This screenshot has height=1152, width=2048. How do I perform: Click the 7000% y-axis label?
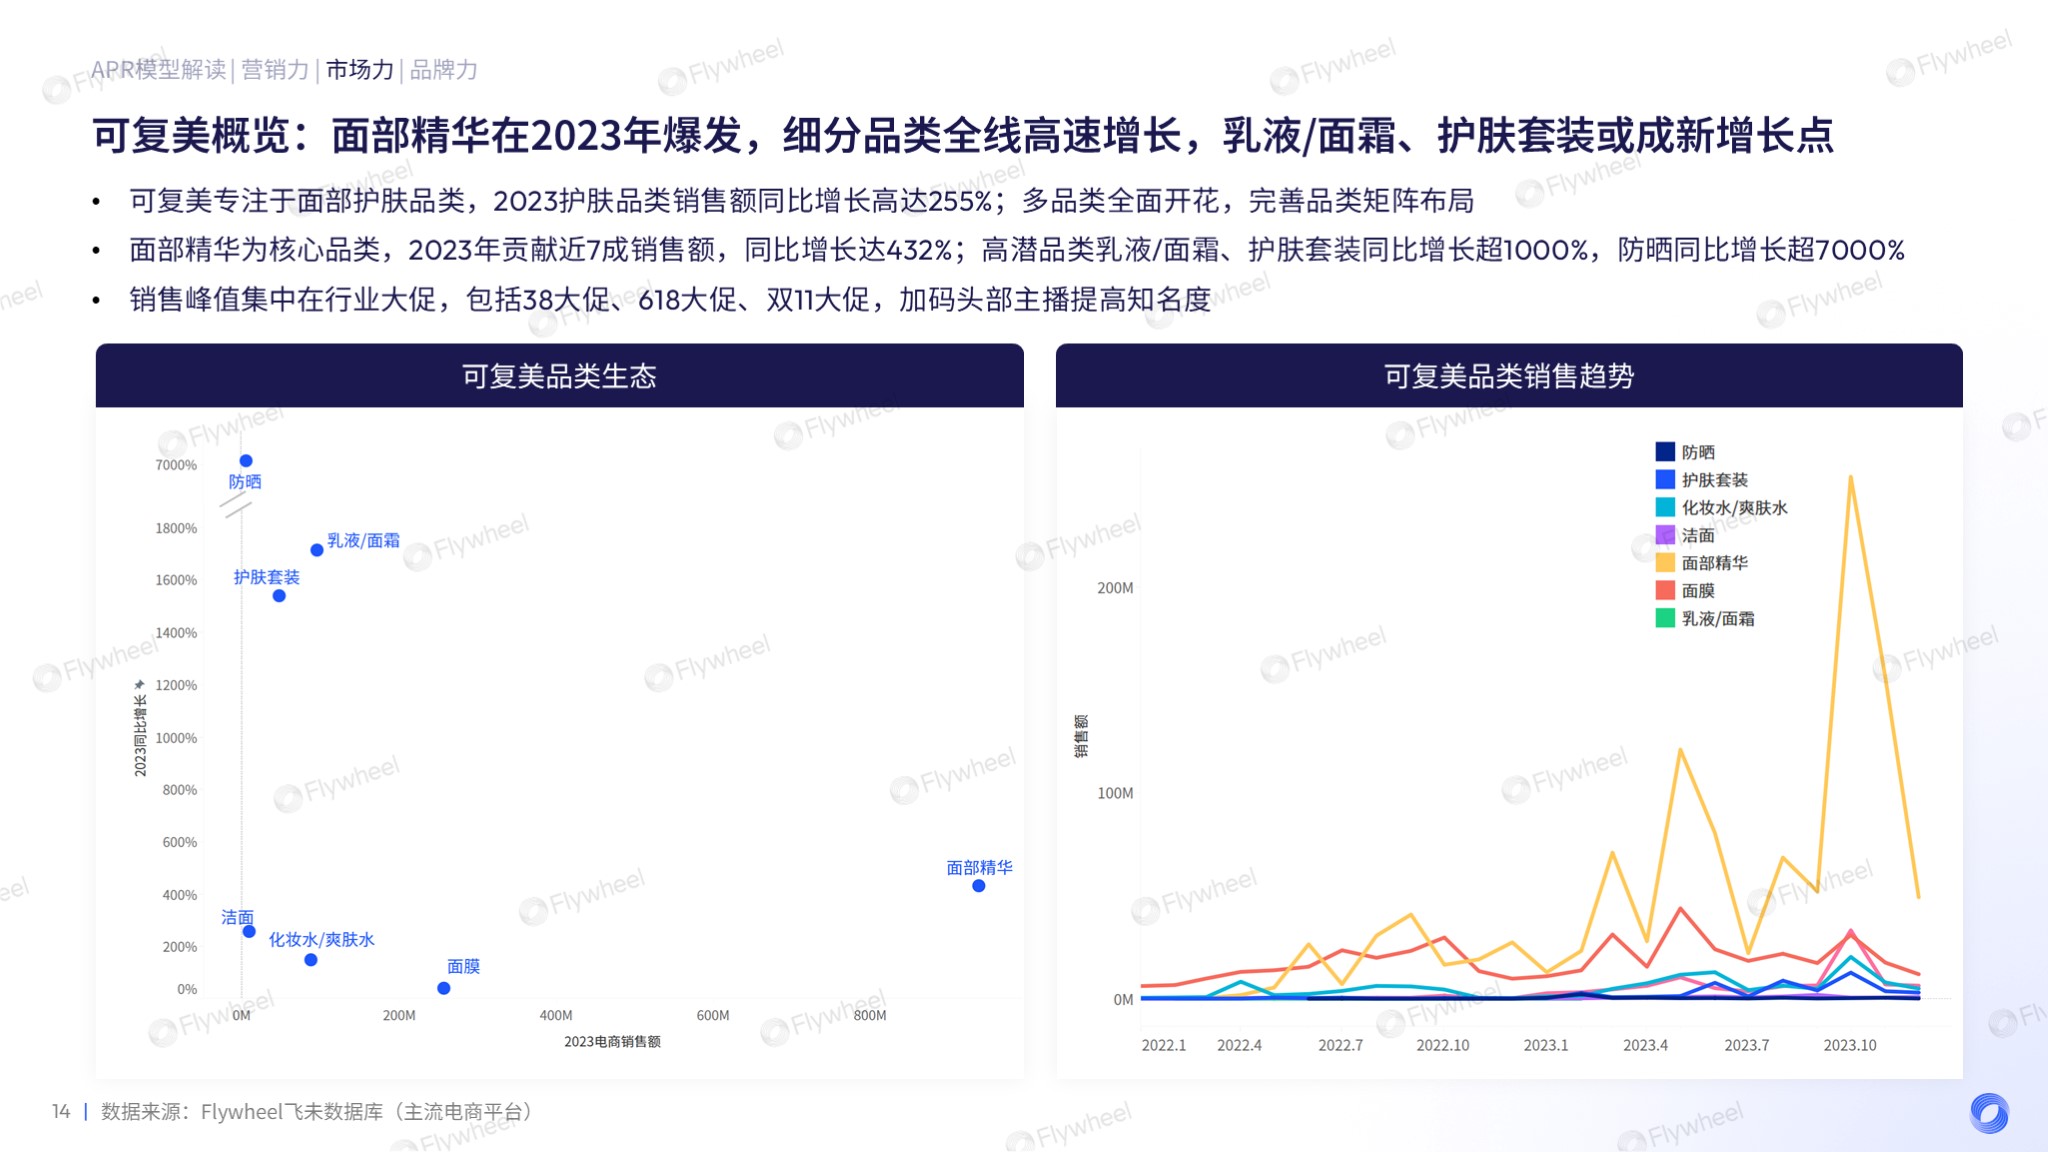point(176,465)
